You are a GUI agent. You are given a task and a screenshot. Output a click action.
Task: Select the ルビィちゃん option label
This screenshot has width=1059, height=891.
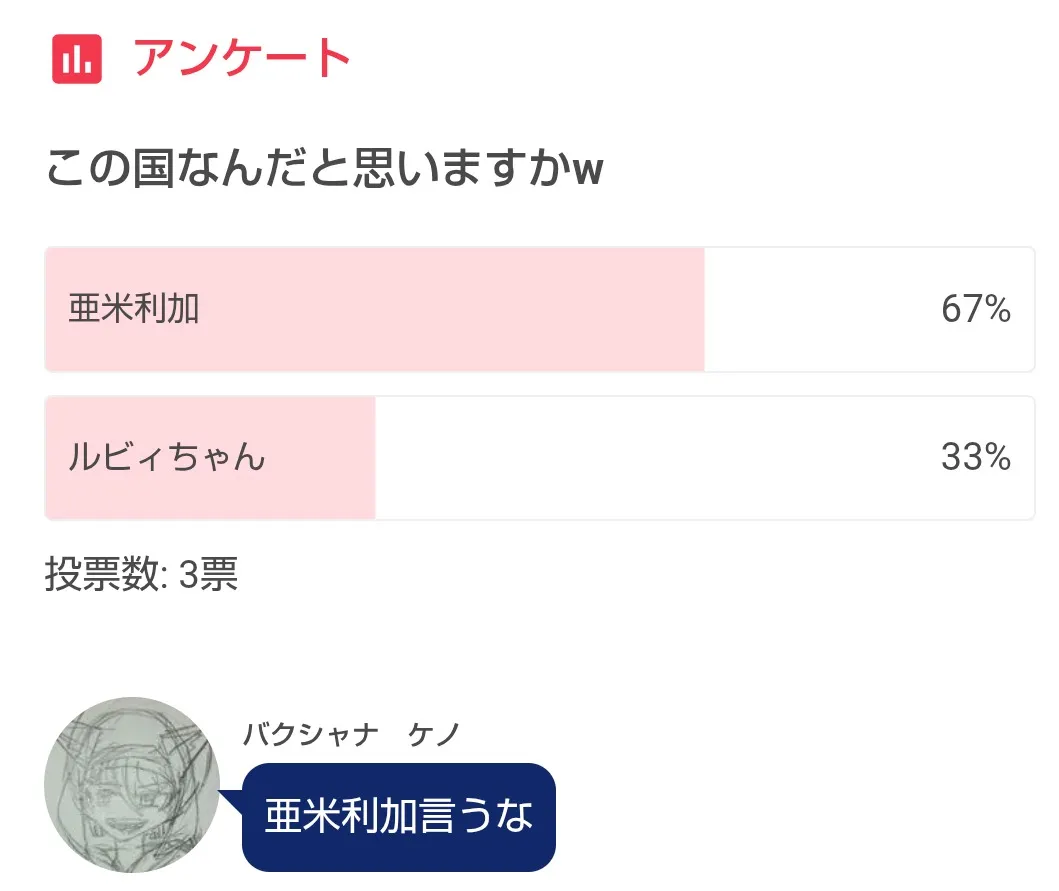tap(167, 458)
